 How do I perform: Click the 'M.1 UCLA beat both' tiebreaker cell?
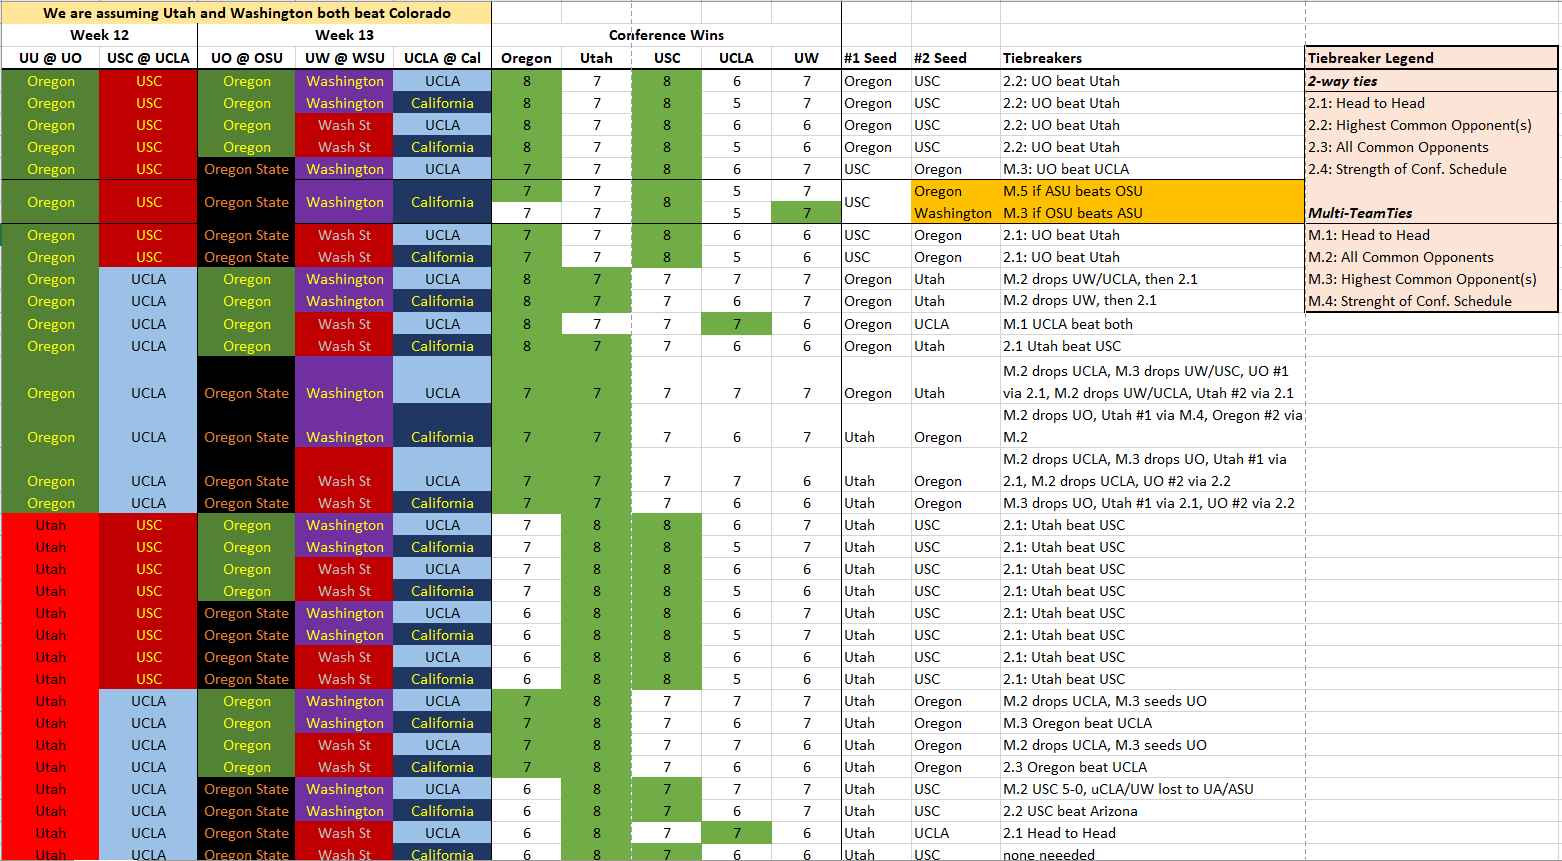tap(1152, 324)
